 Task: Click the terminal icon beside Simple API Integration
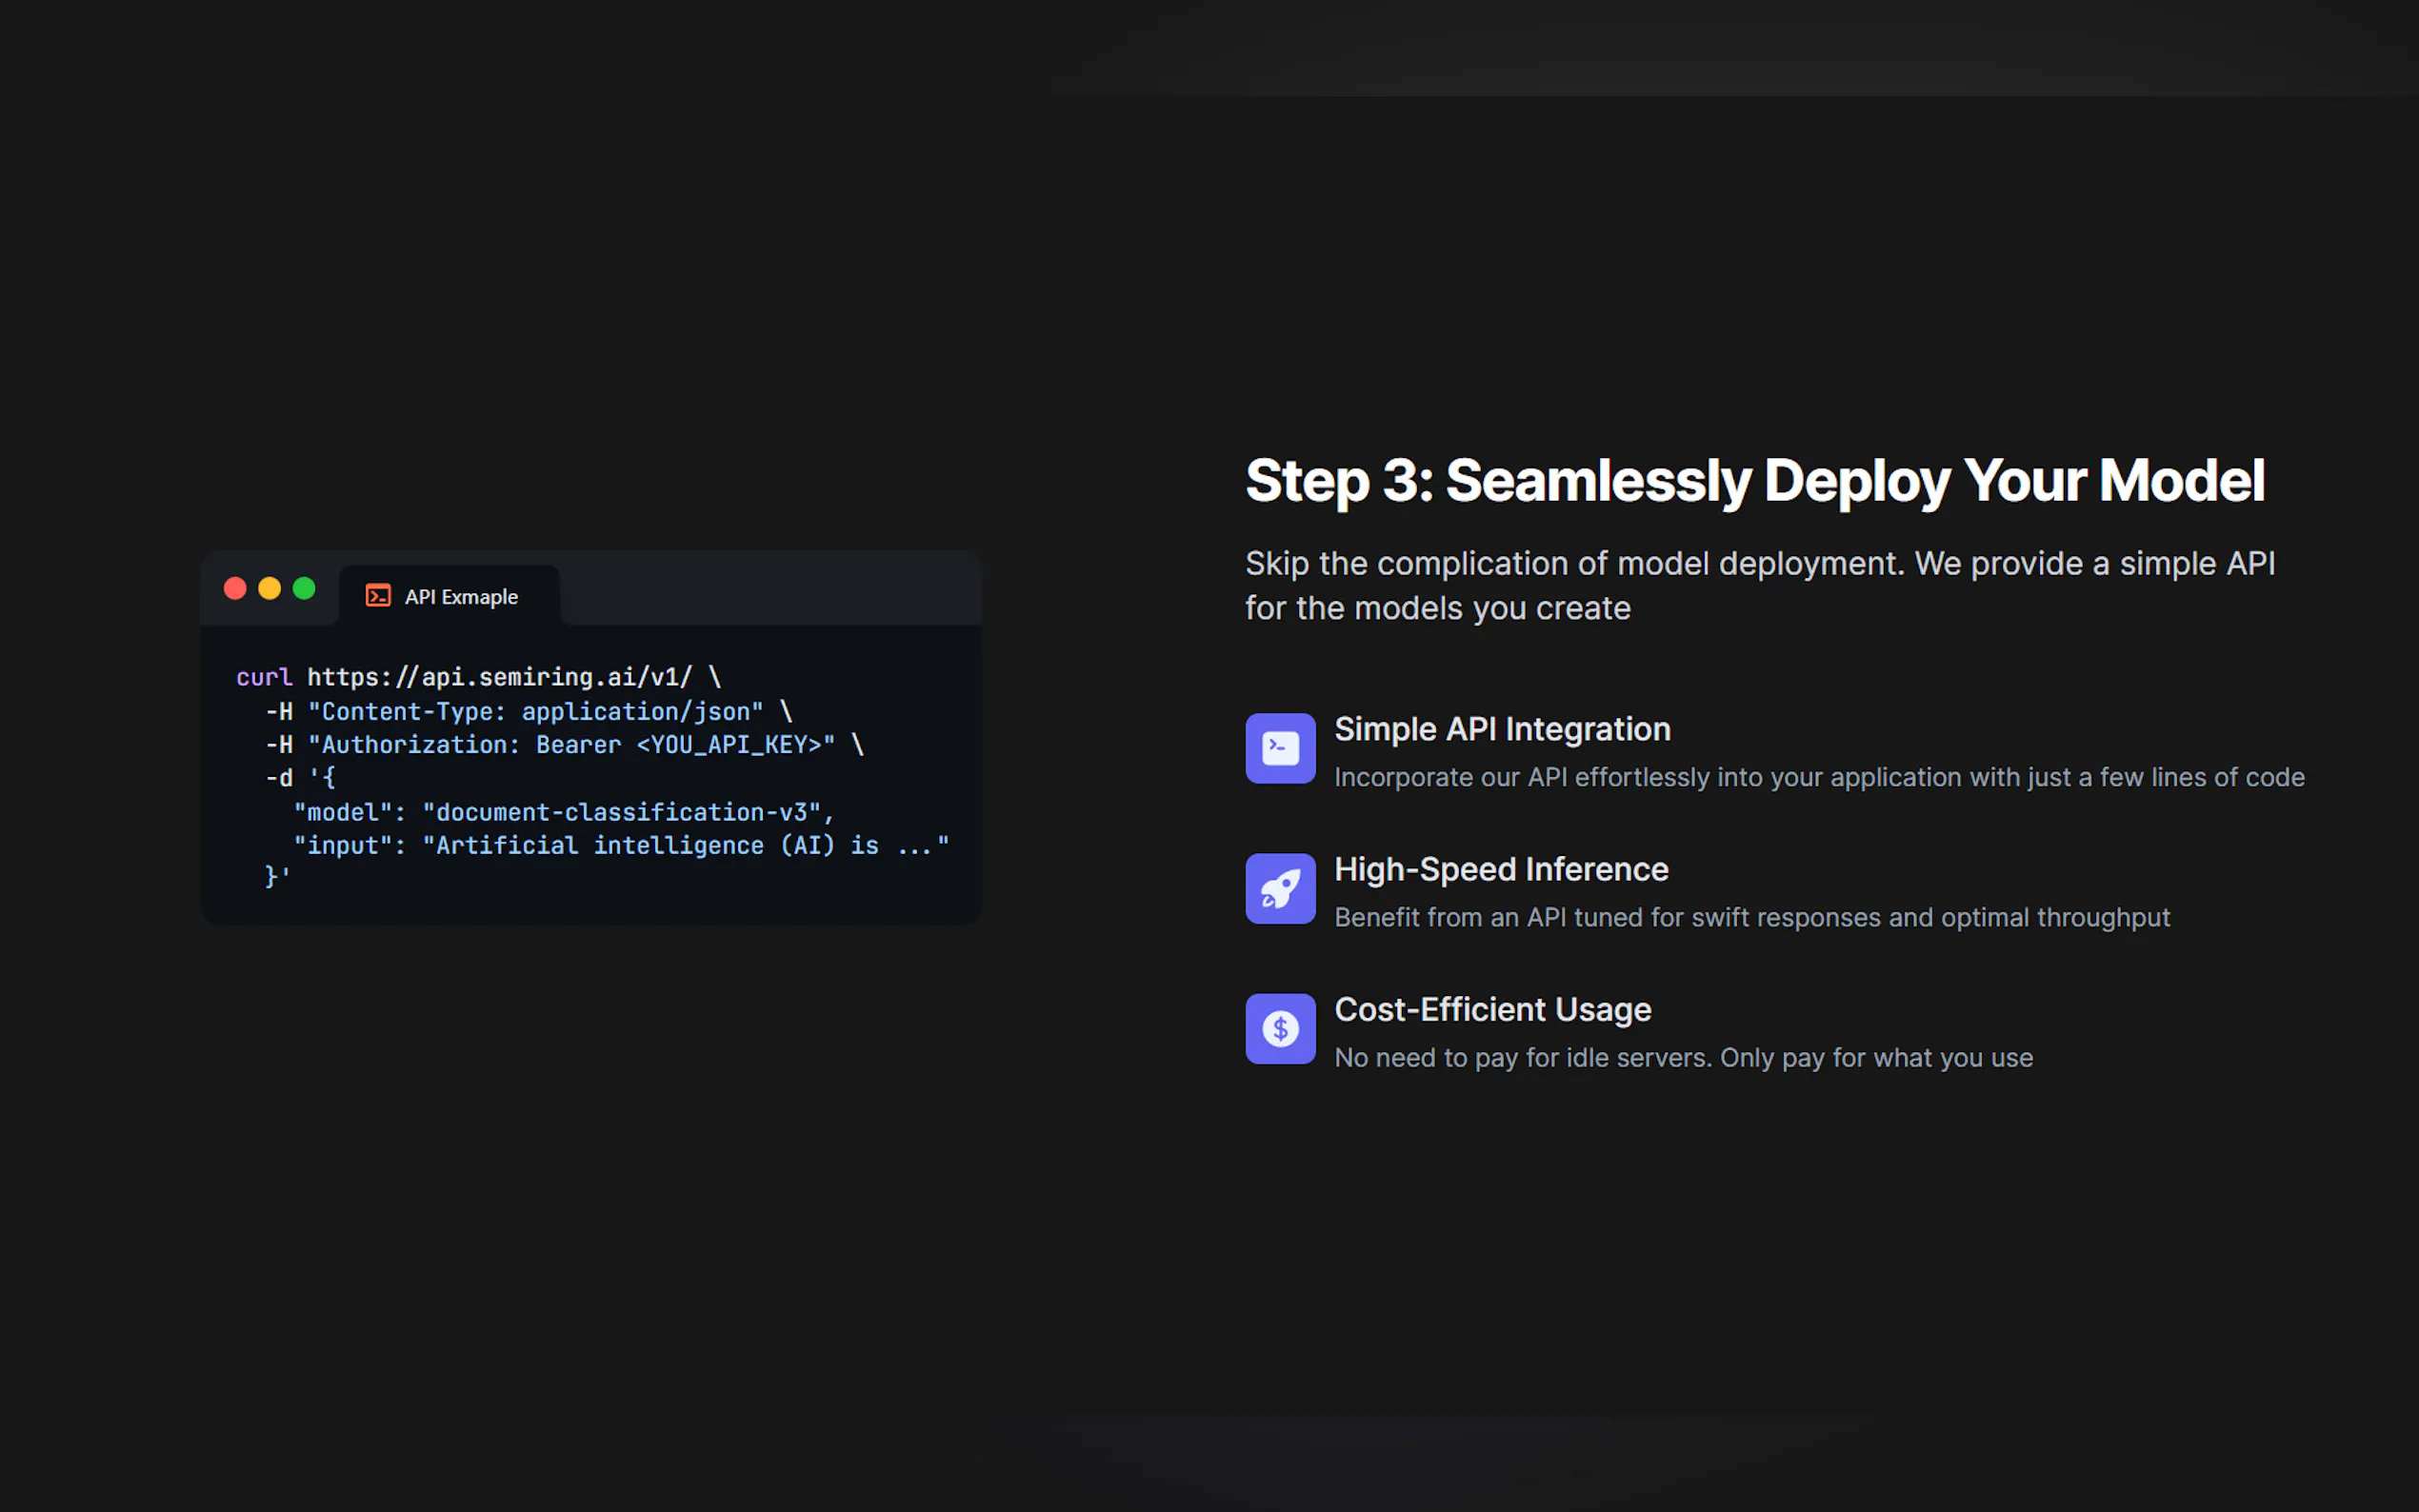[1280, 748]
